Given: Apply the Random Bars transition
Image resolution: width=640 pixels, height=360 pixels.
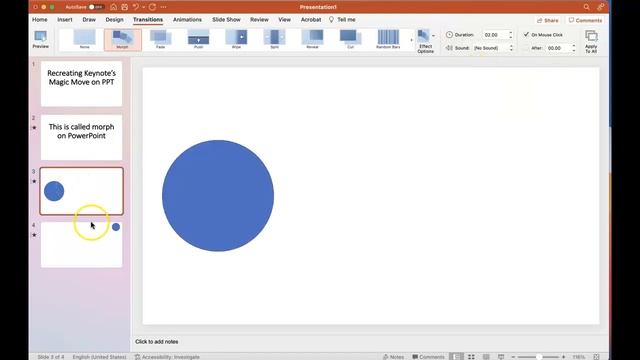Looking at the screenshot, I should pos(388,40).
